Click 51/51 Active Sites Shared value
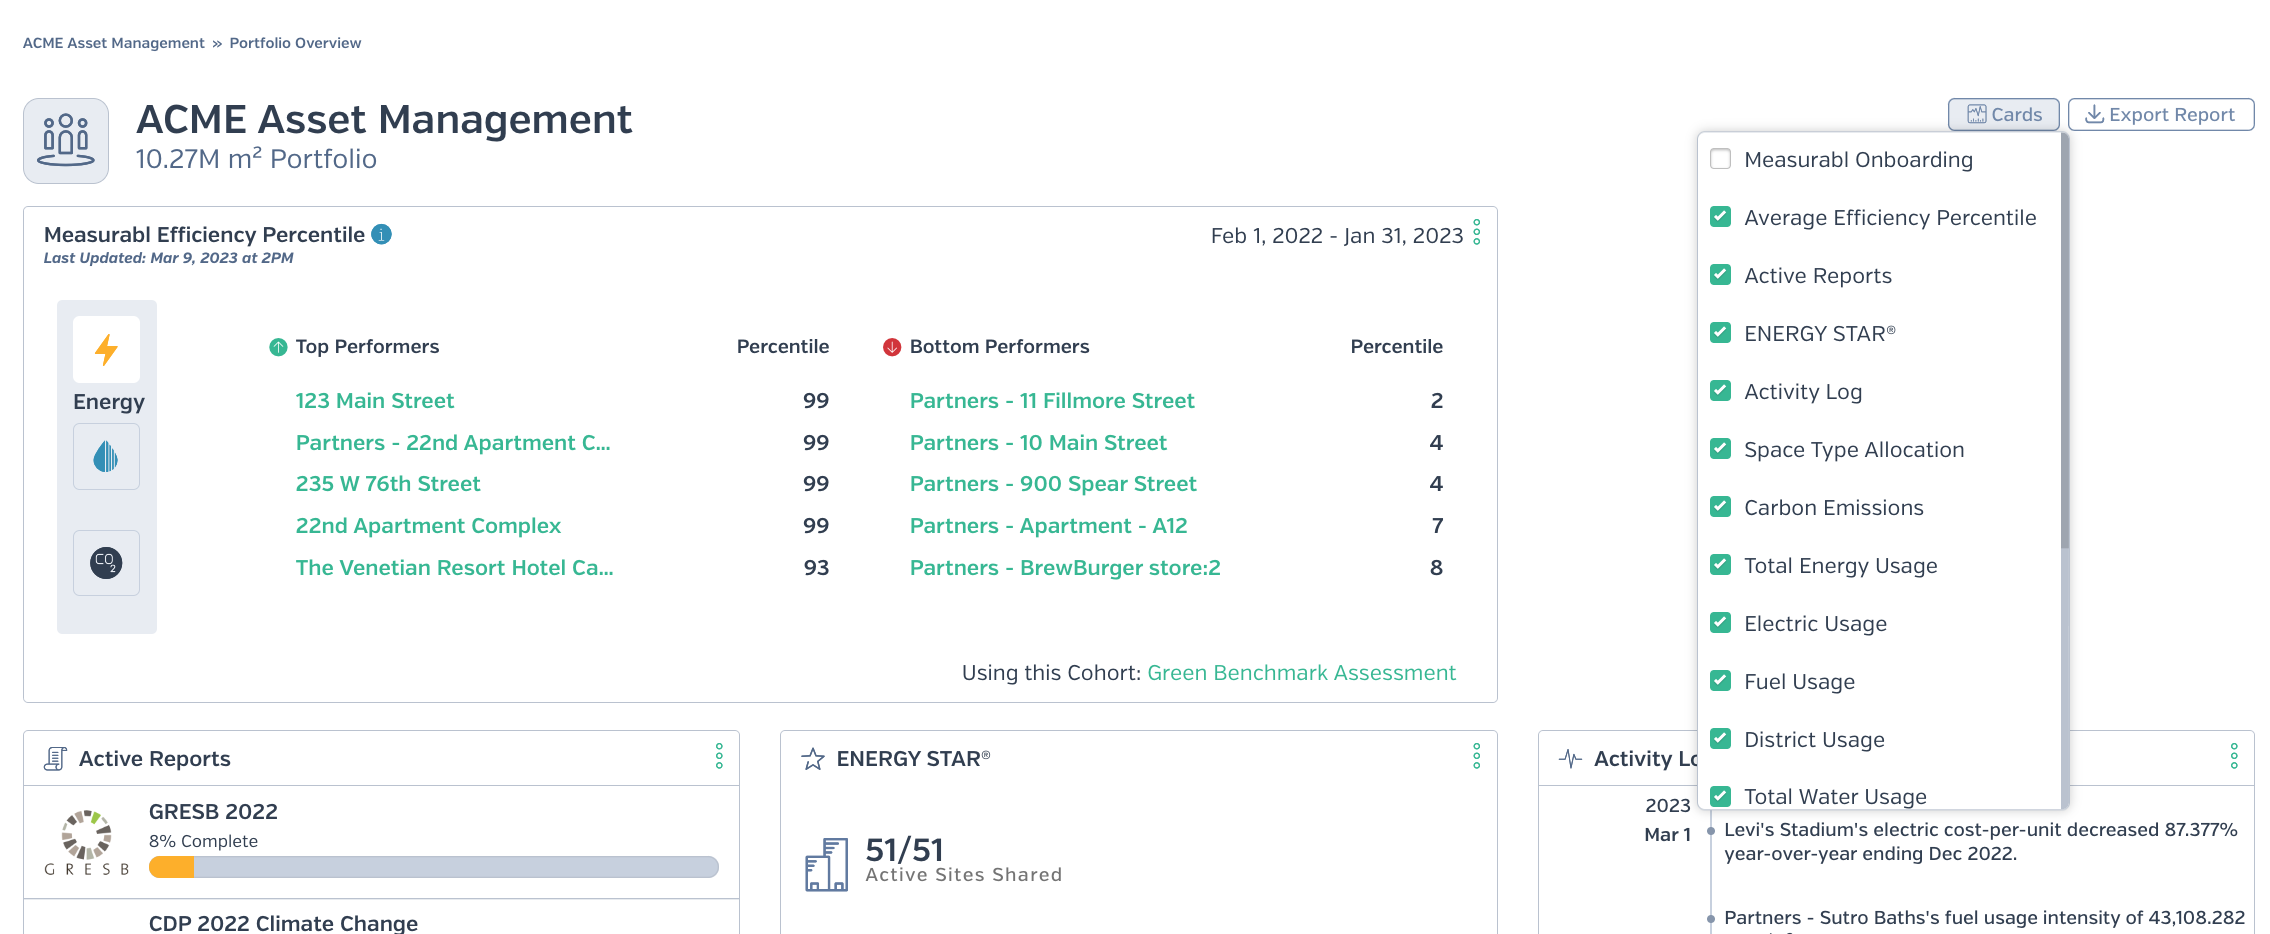The width and height of the screenshot is (2270, 934). (x=904, y=849)
